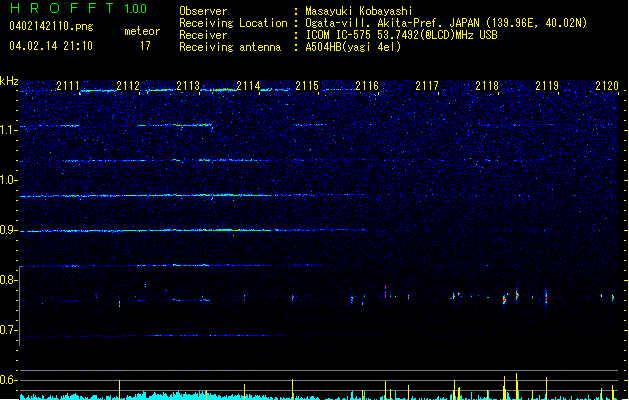This screenshot has width=629, height=400.
Task: Select the A504HB(yagi 4el) antenna text
Action: tap(353, 47)
